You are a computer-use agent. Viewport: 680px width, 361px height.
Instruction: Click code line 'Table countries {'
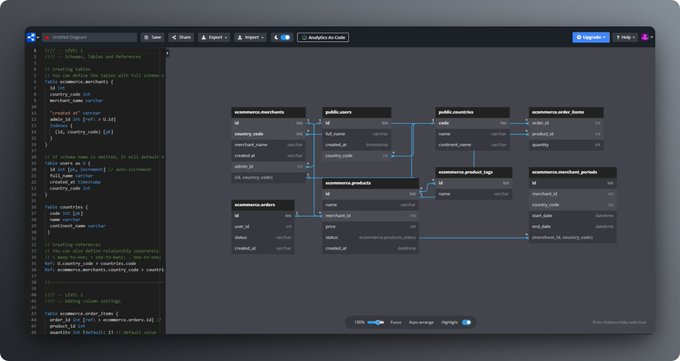pyautogui.click(x=66, y=207)
